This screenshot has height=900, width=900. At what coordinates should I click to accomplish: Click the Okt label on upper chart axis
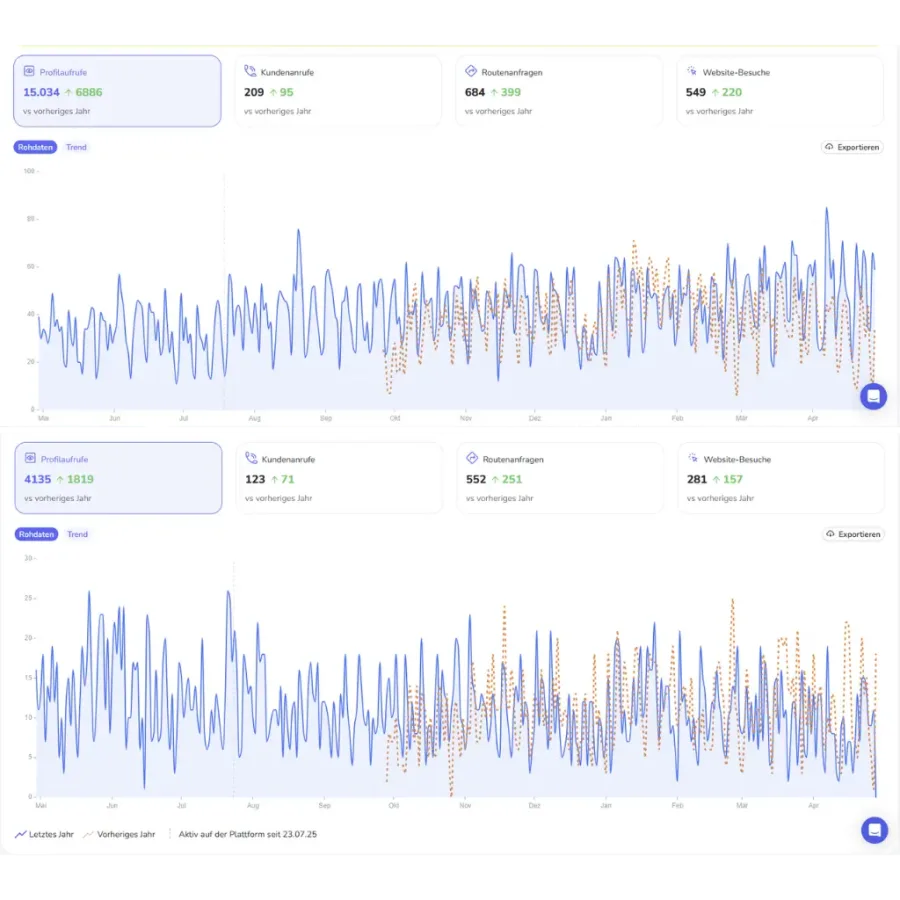pos(395,418)
